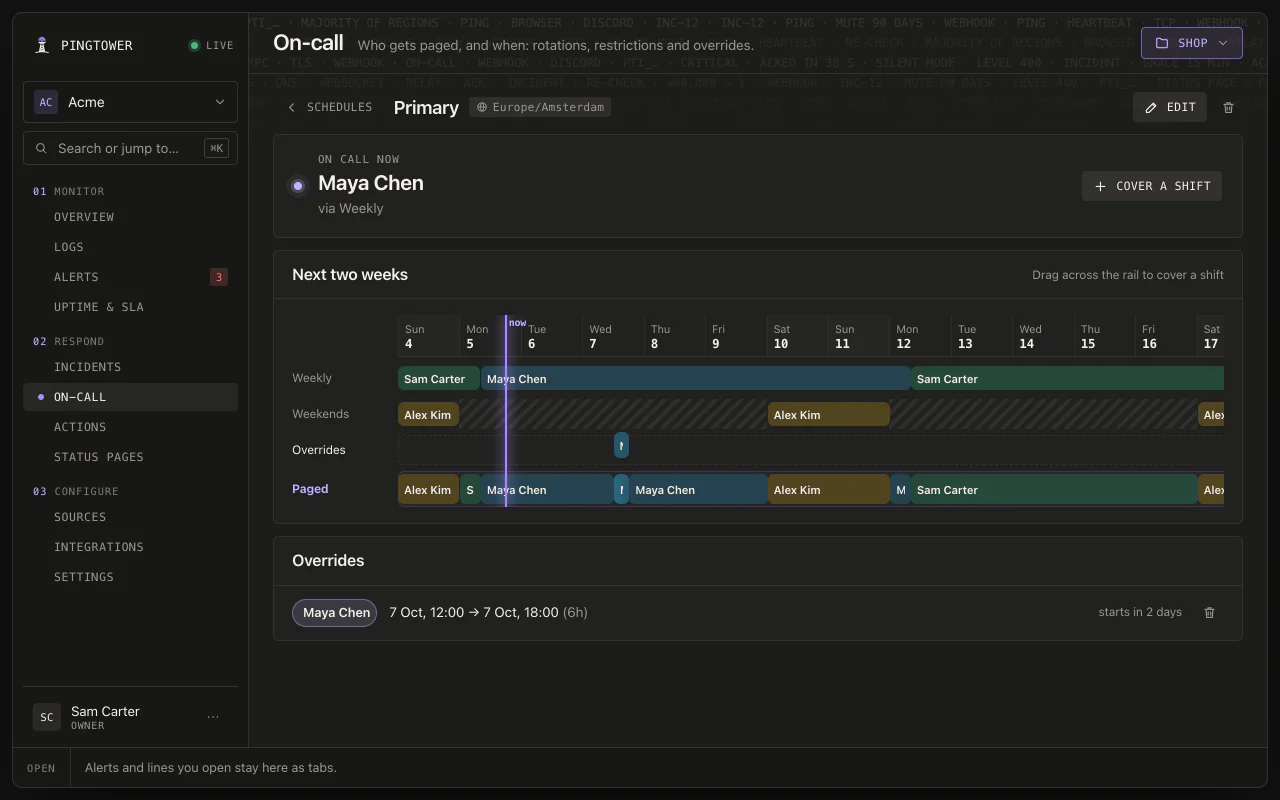Delete the Primary schedule via trash icon
The width and height of the screenshot is (1280, 800).
[1229, 107]
